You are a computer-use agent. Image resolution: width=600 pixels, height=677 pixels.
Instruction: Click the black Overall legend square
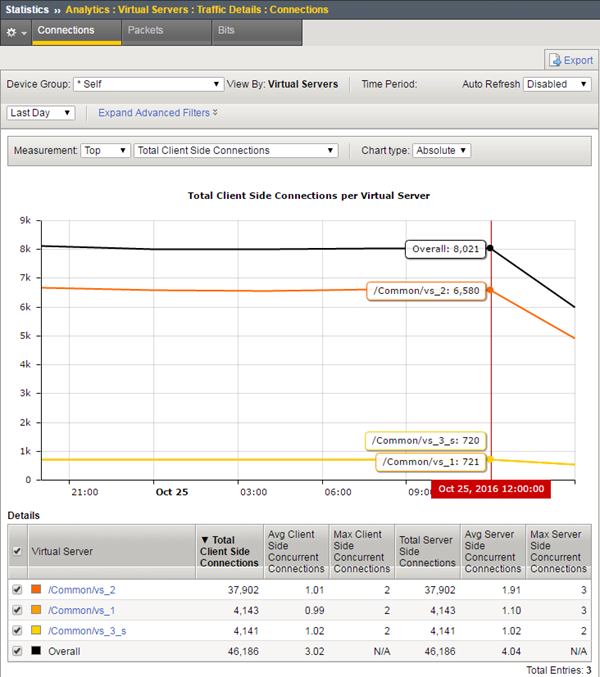click(37, 650)
